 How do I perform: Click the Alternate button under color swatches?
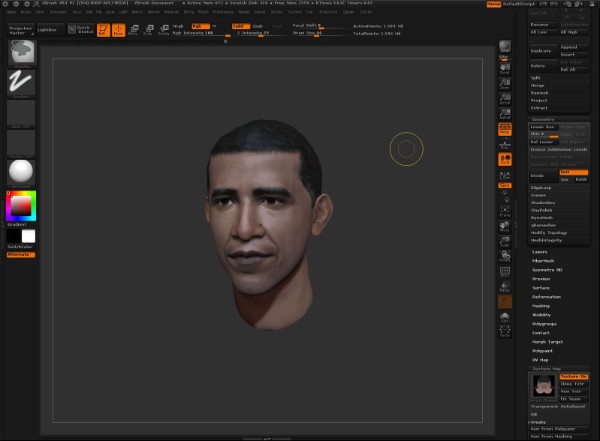[x=21, y=255]
